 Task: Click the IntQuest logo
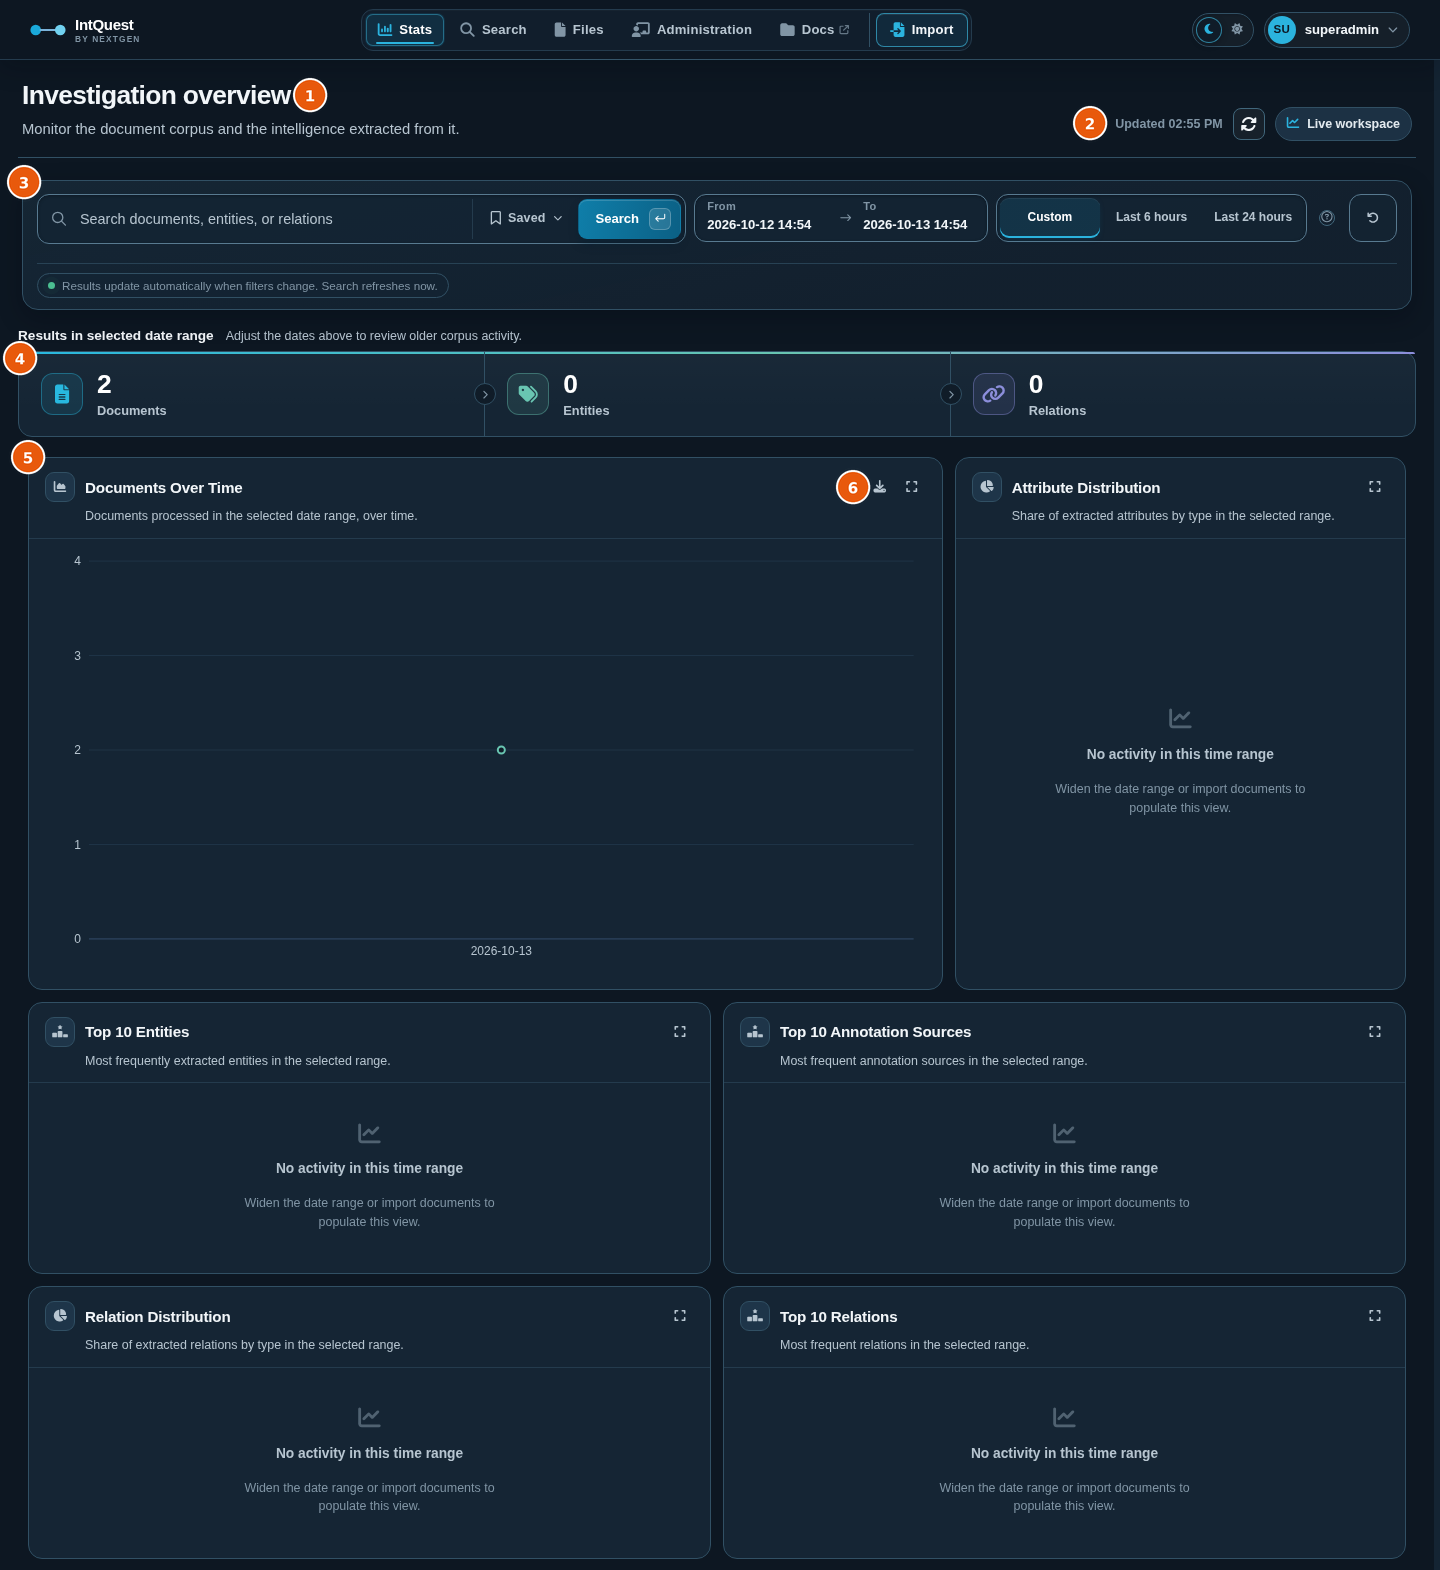click(x=85, y=30)
